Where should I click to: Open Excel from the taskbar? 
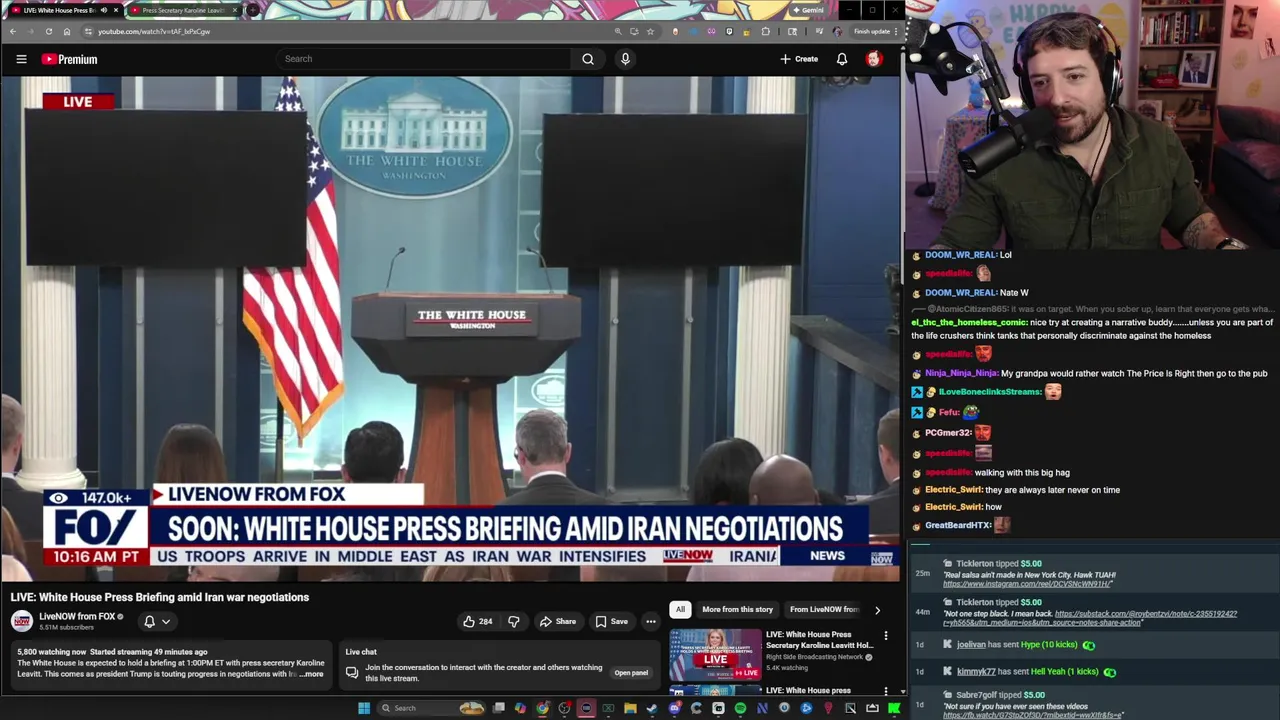[608, 708]
